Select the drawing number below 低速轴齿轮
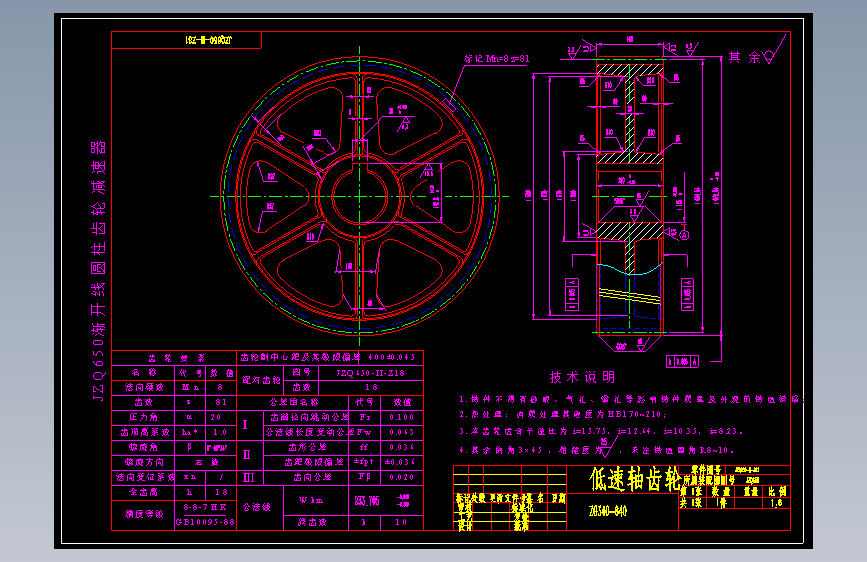 [608, 511]
